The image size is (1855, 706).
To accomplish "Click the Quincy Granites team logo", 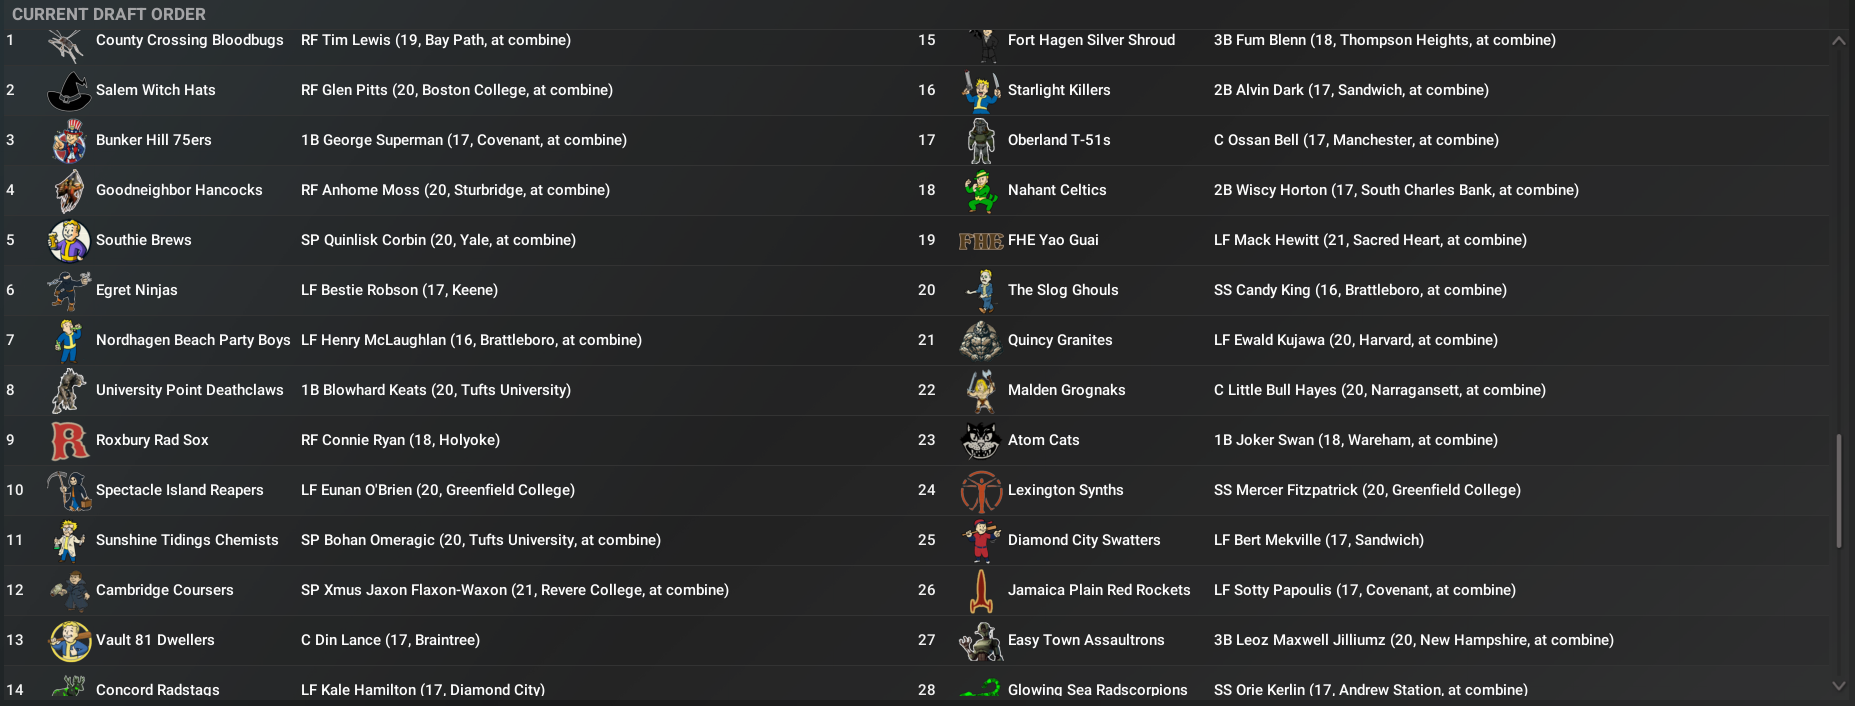I will coord(980,341).
